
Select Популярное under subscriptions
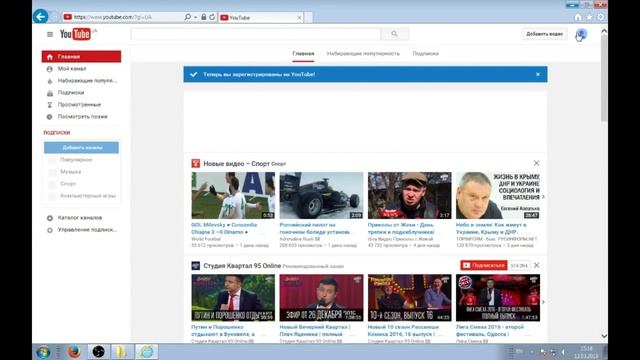pyautogui.click(x=76, y=160)
